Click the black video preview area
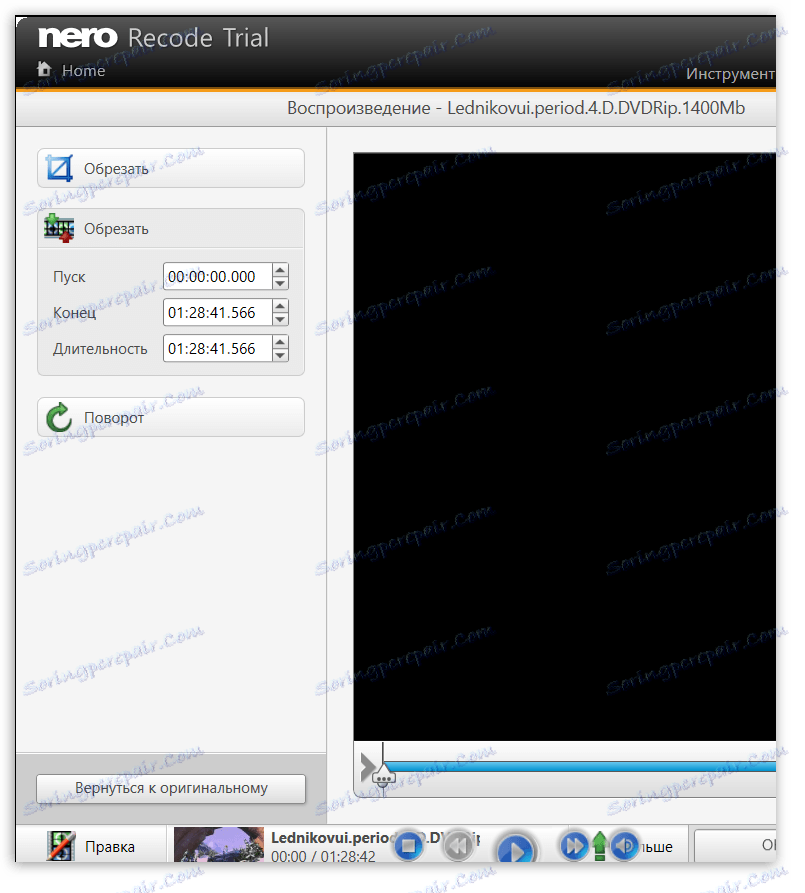 point(565,446)
